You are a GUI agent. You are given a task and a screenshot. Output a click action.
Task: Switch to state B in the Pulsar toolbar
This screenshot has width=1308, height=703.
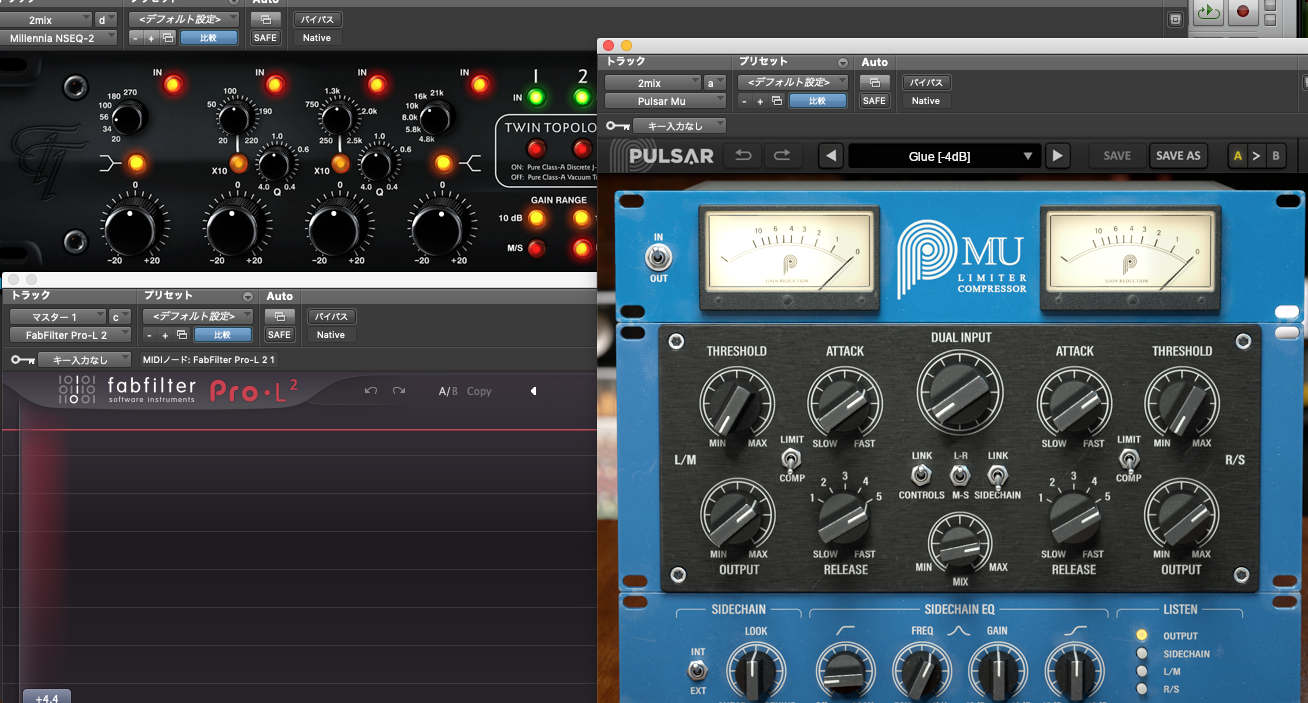coord(1275,156)
